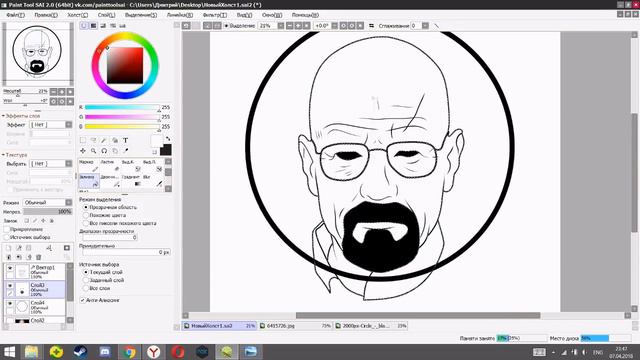
Task: Open the rotation angle dropdown in toolbar
Action: (x=335, y=26)
